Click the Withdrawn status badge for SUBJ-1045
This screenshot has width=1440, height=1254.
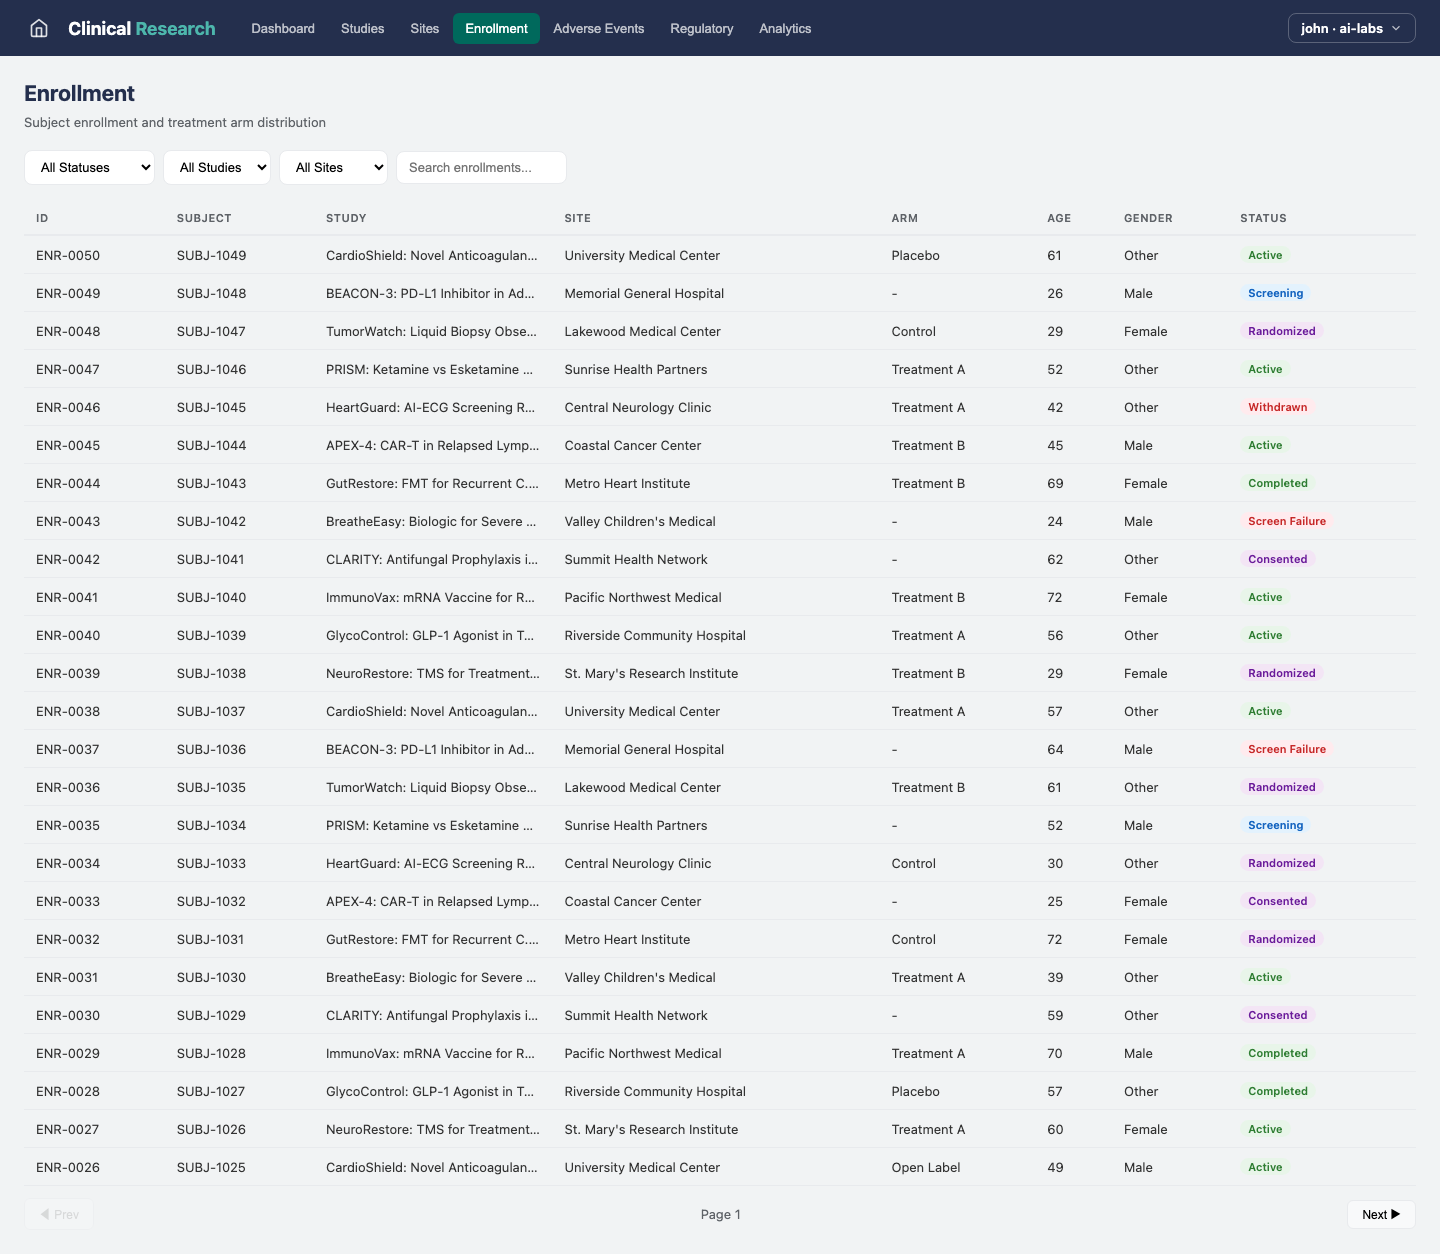[x=1277, y=407]
